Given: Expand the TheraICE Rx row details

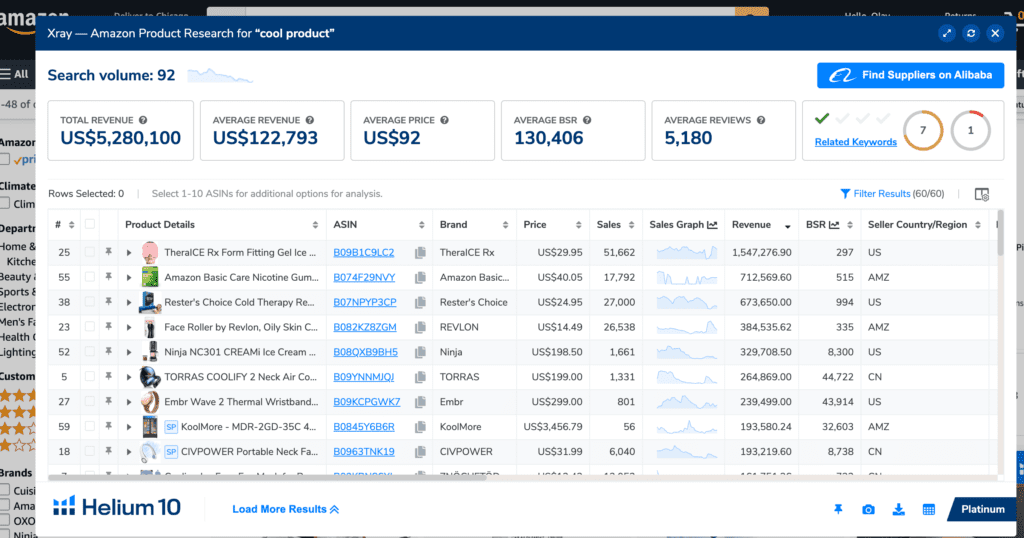Looking at the screenshot, I should pyautogui.click(x=129, y=253).
